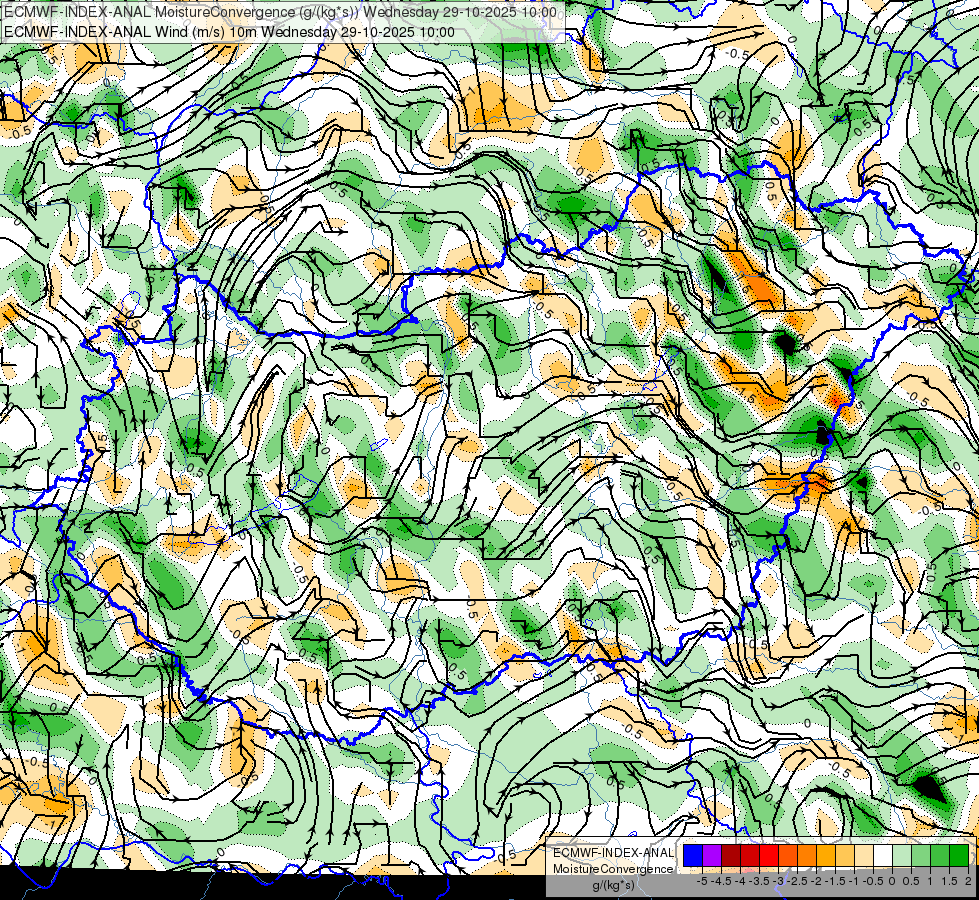Select the white legend color swatch
The width and height of the screenshot is (979, 900).
click(883, 855)
